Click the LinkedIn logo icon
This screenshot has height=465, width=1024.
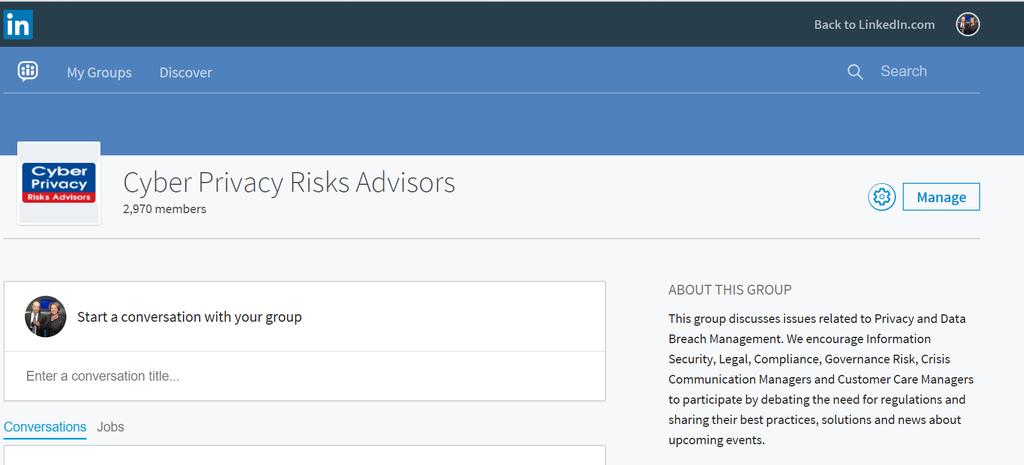pyautogui.click(x=18, y=25)
